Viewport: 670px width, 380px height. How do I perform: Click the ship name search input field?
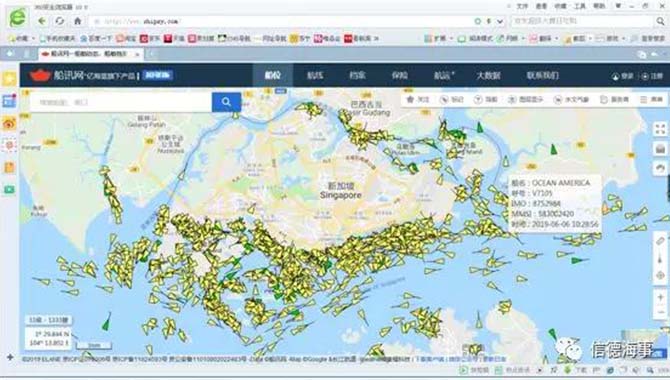point(121,102)
